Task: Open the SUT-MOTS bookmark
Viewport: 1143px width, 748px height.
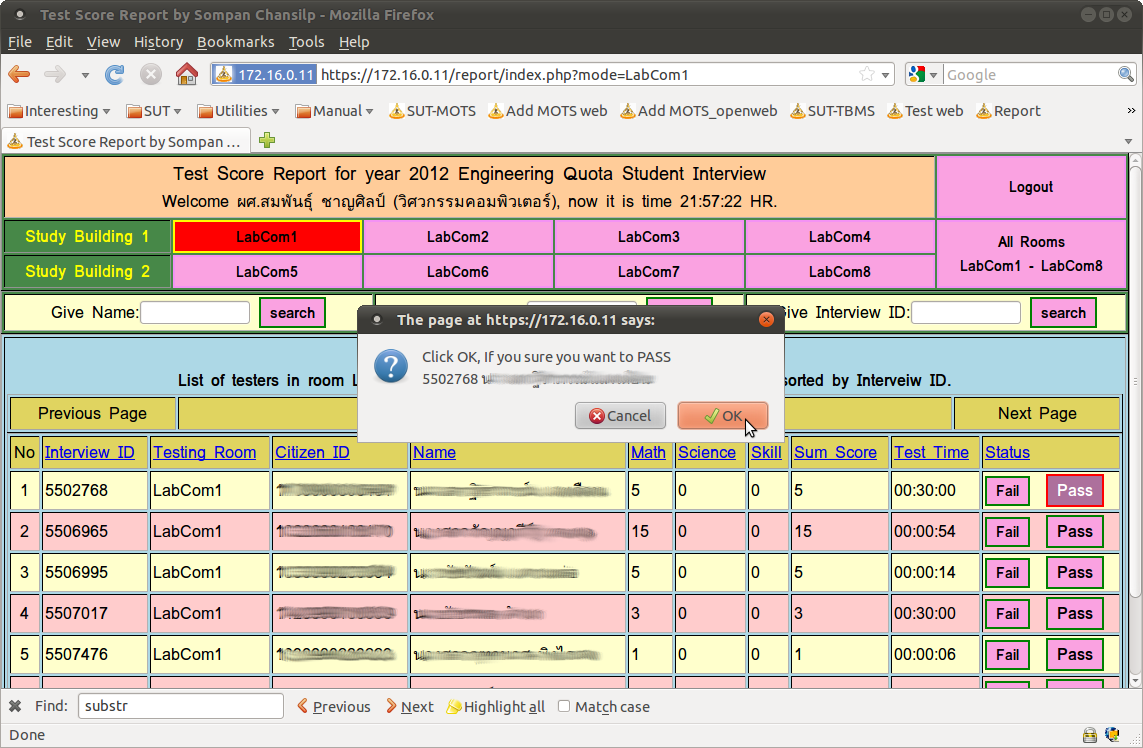Action: pos(432,111)
